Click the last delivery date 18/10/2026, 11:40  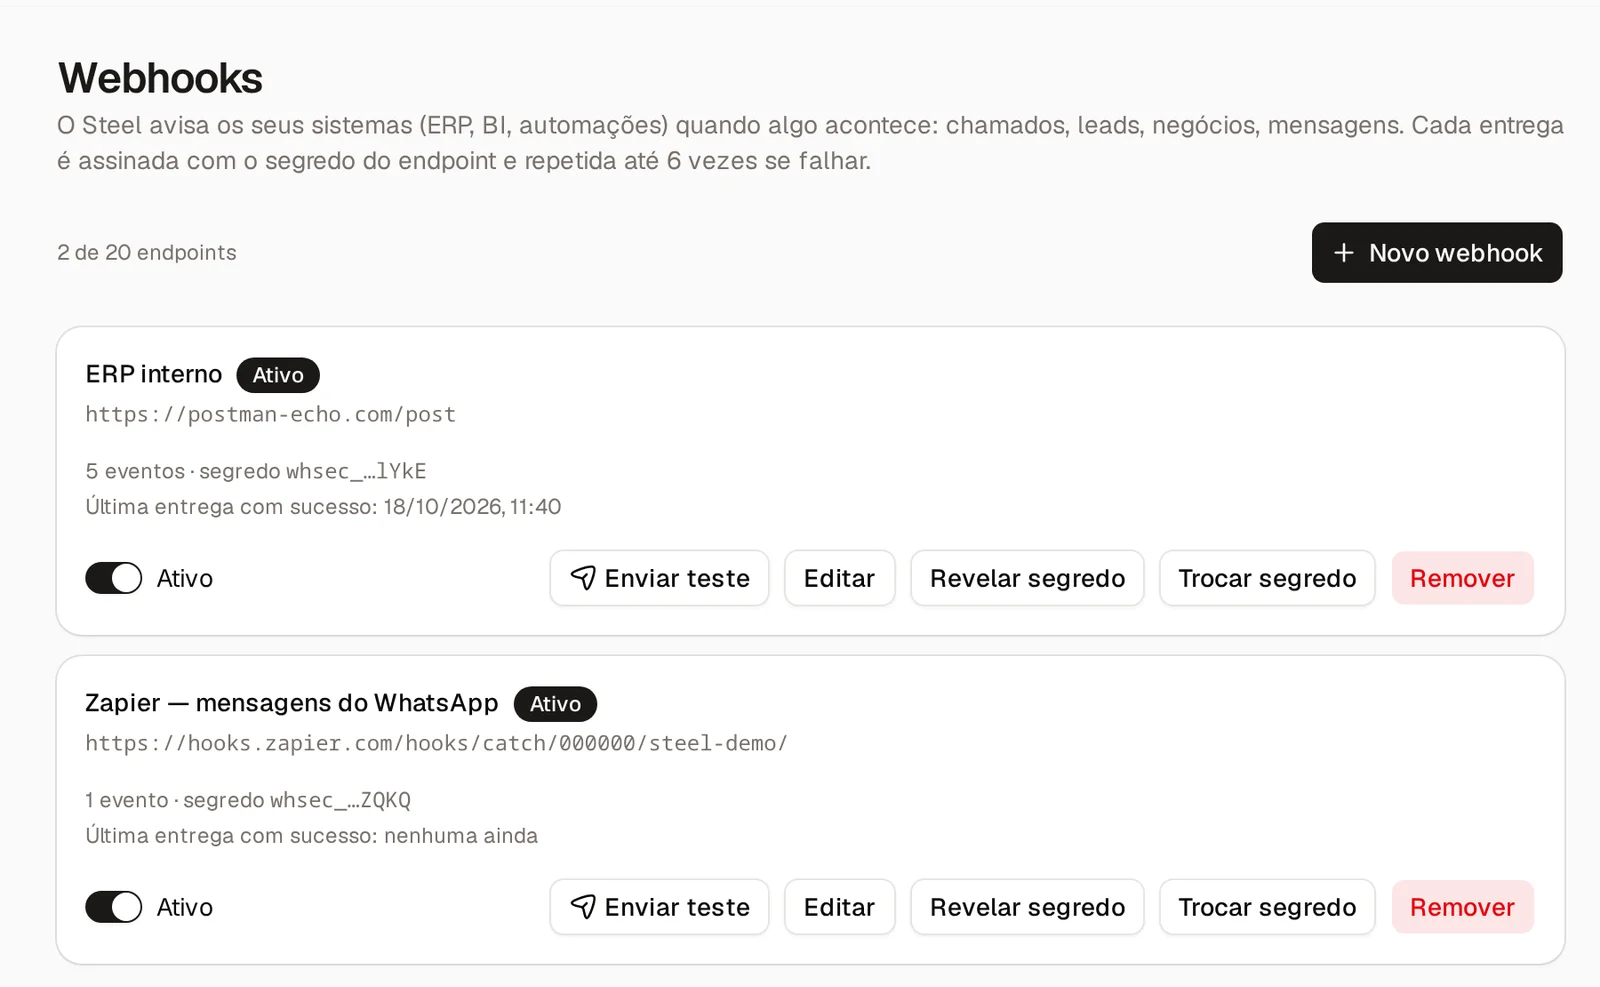click(472, 507)
